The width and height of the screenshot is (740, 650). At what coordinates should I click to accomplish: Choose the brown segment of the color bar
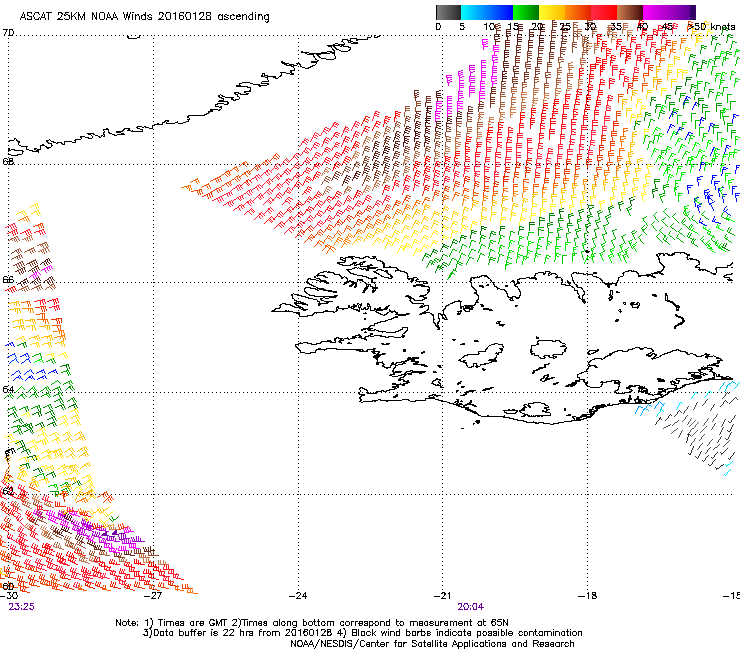pos(630,12)
